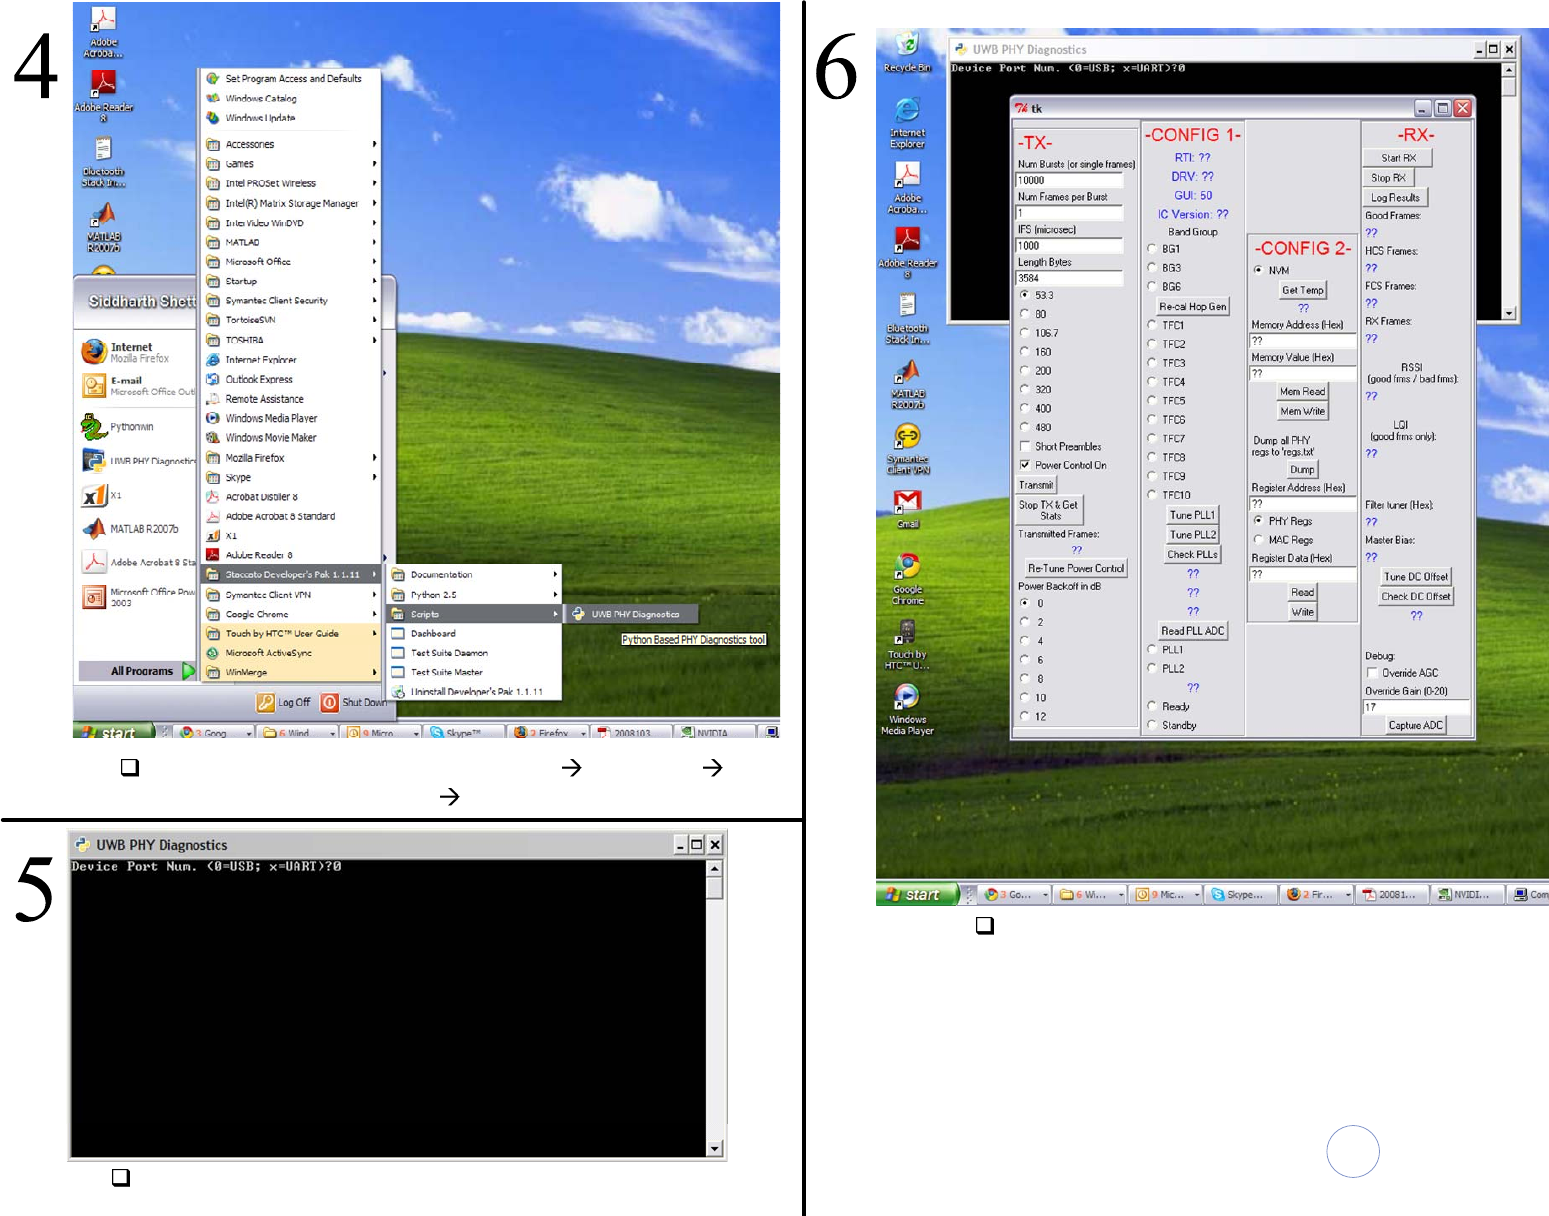
Task: Switch to the Skype taskbar item under the tk window
Action: coord(1240,895)
